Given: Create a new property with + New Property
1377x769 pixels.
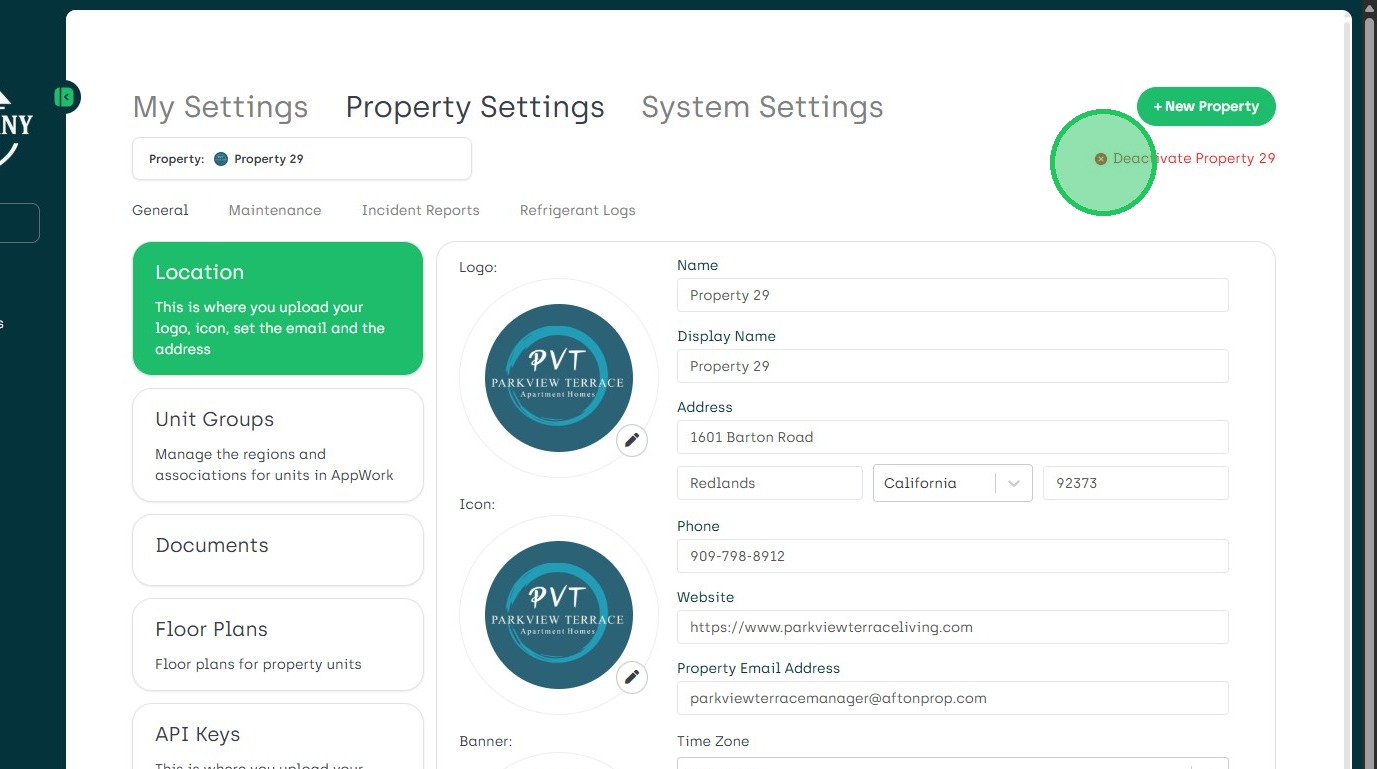Looking at the screenshot, I should point(1206,106).
